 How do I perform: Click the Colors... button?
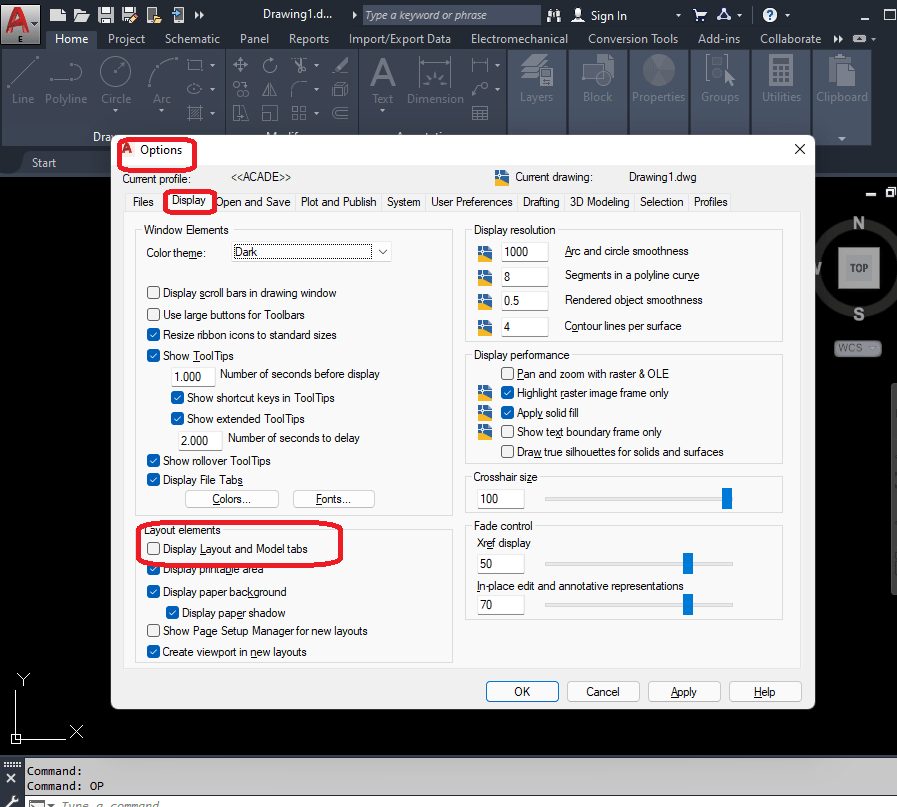(232, 499)
